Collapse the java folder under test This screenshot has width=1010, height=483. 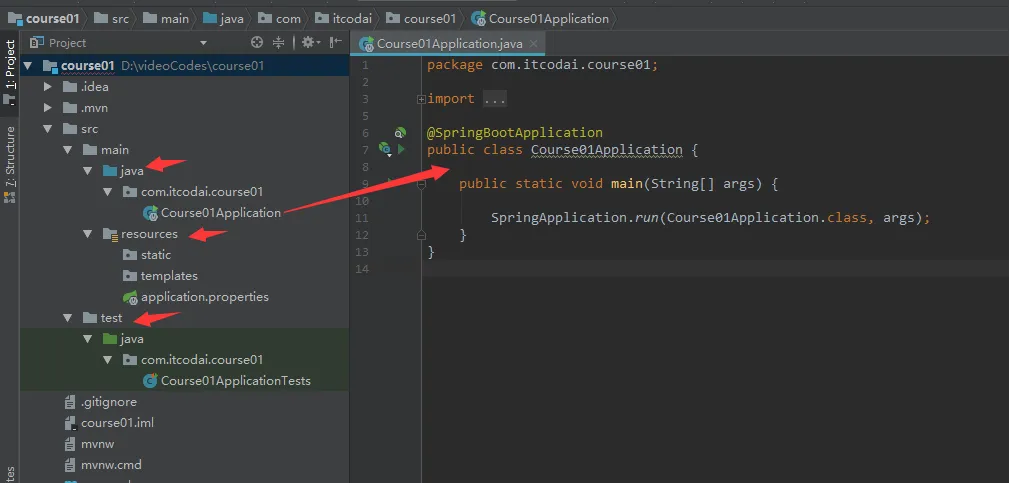[88, 339]
